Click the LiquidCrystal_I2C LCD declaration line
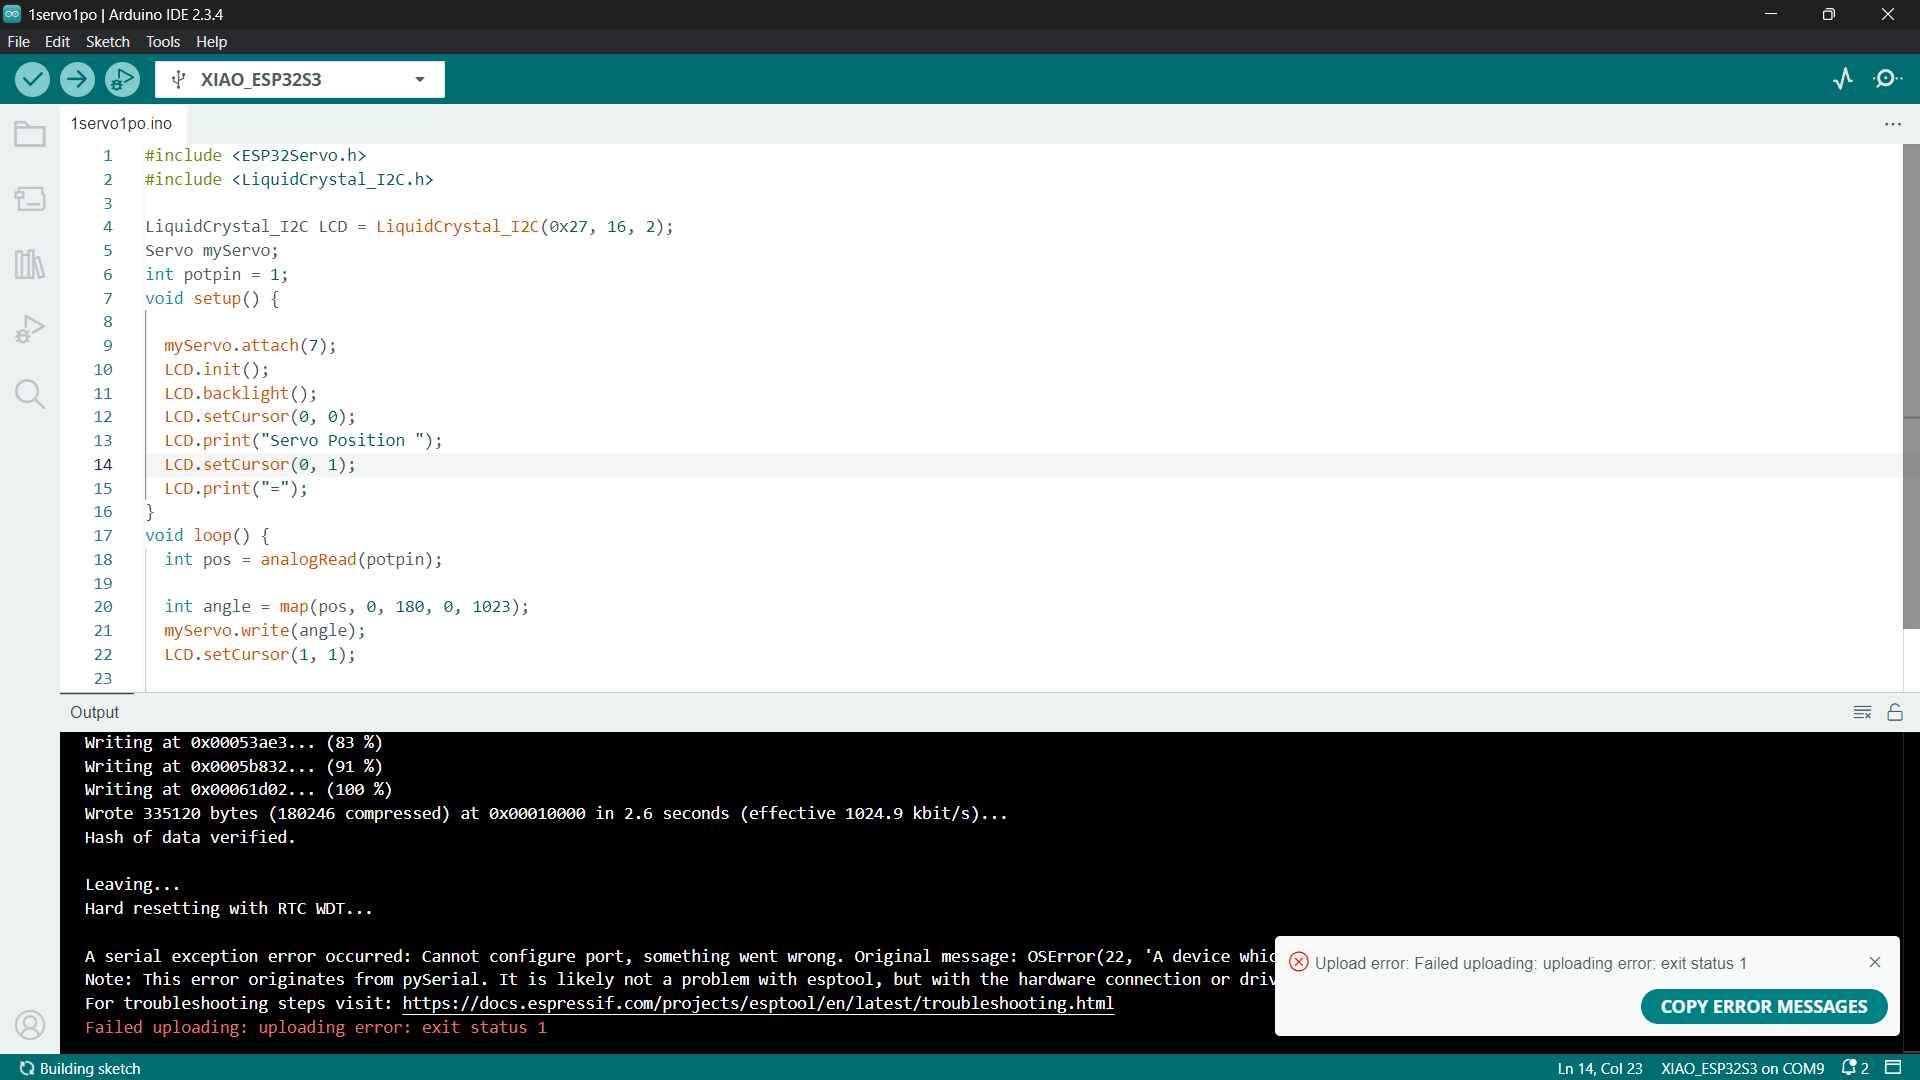Image resolution: width=1920 pixels, height=1080 pixels. pyautogui.click(x=409, y=226)
